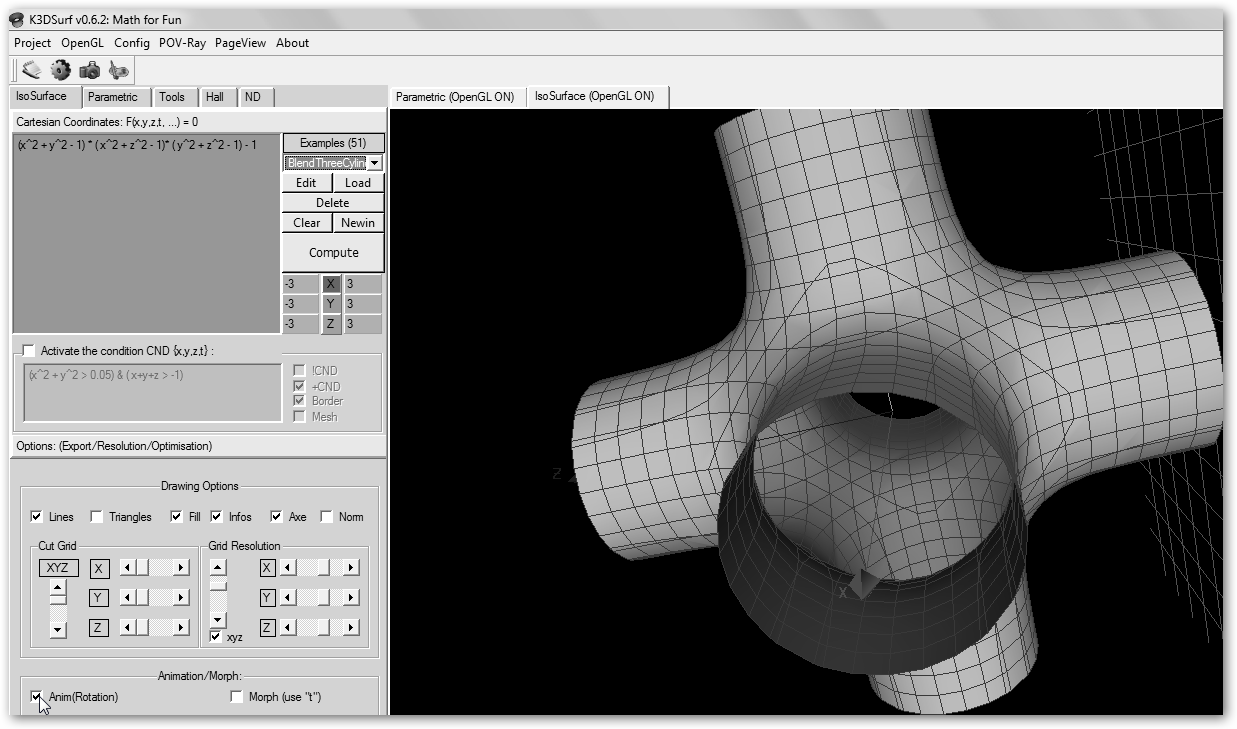Uncheck the Anim(Rotation) checkbox
1237x729 pixels.
37,696
